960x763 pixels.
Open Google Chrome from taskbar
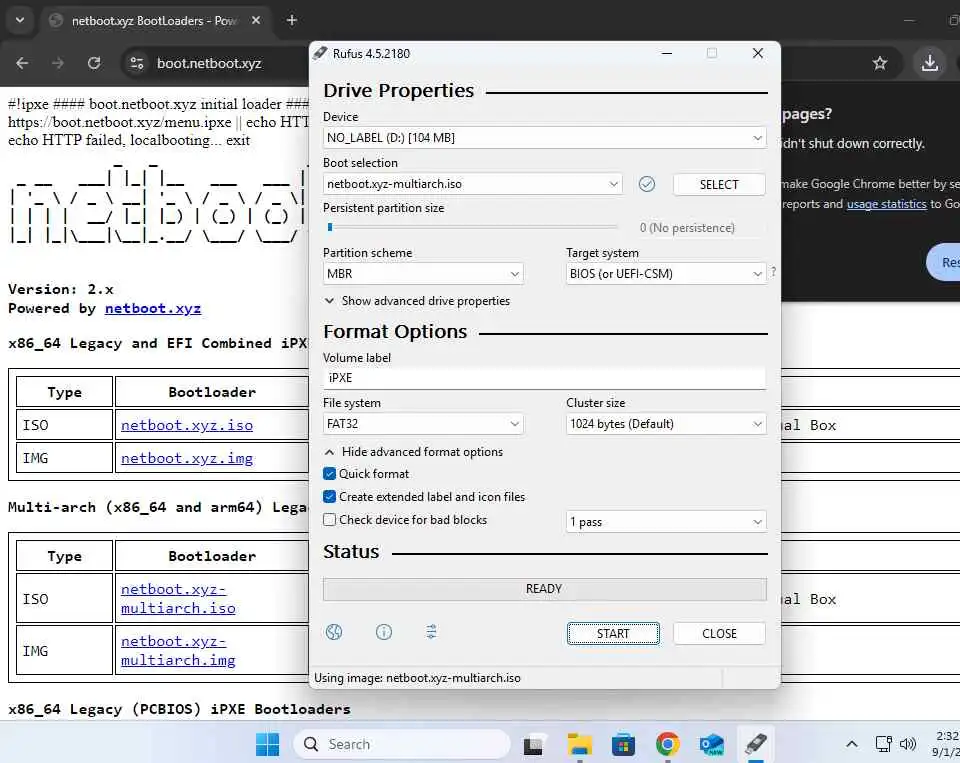pyautogui.click(x=667, y=744)
